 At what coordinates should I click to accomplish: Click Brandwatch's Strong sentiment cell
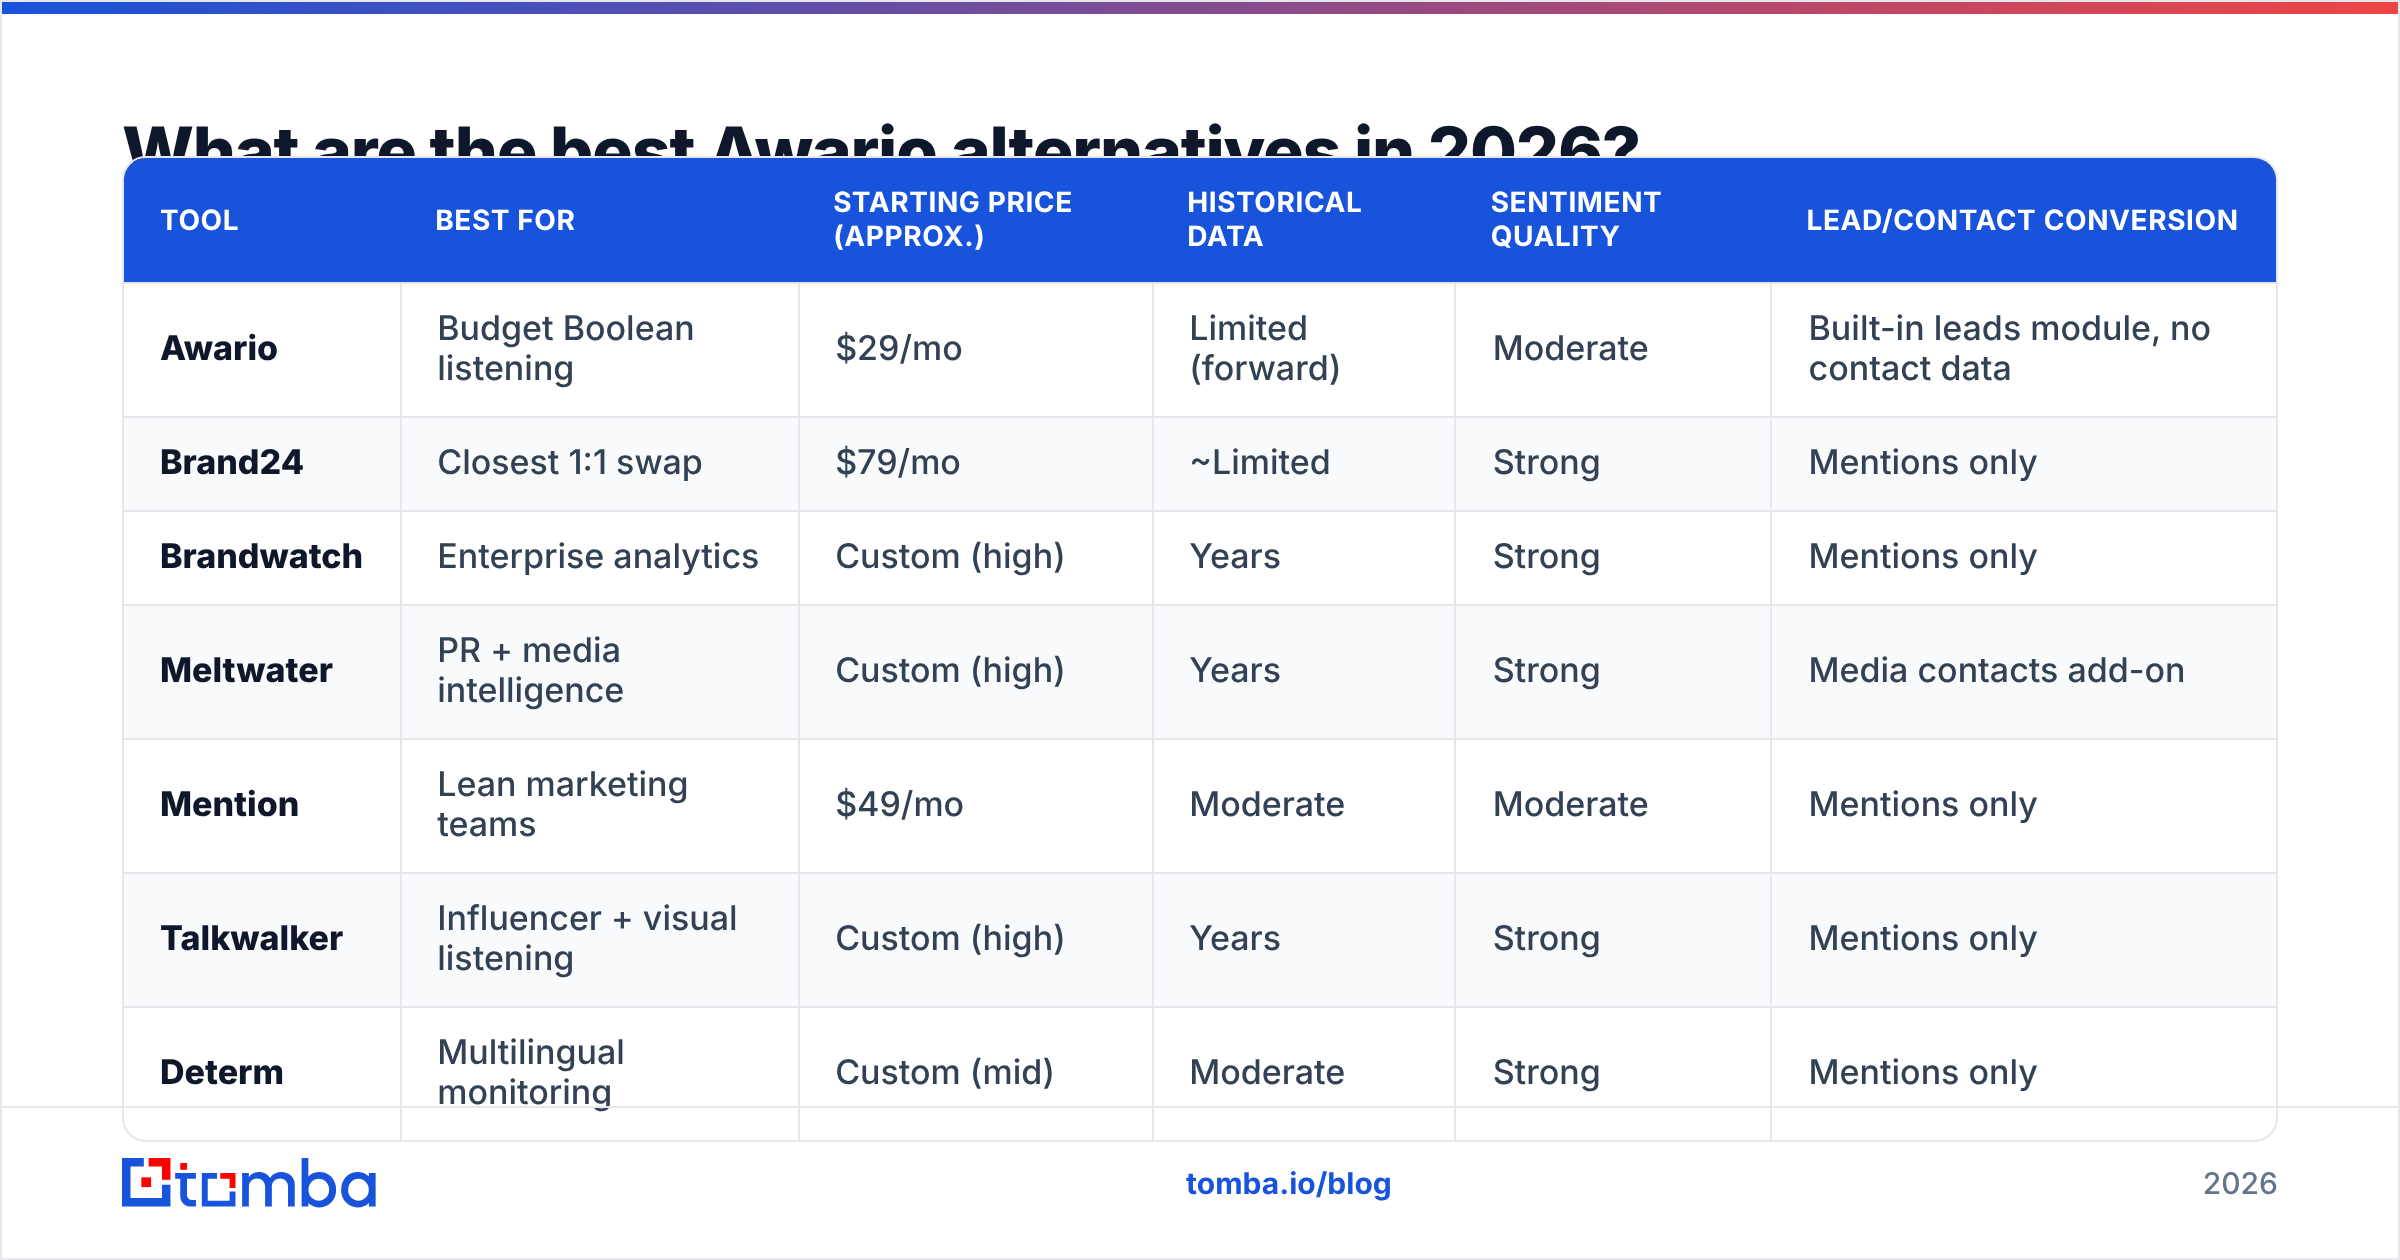[x=1613, y=557]
